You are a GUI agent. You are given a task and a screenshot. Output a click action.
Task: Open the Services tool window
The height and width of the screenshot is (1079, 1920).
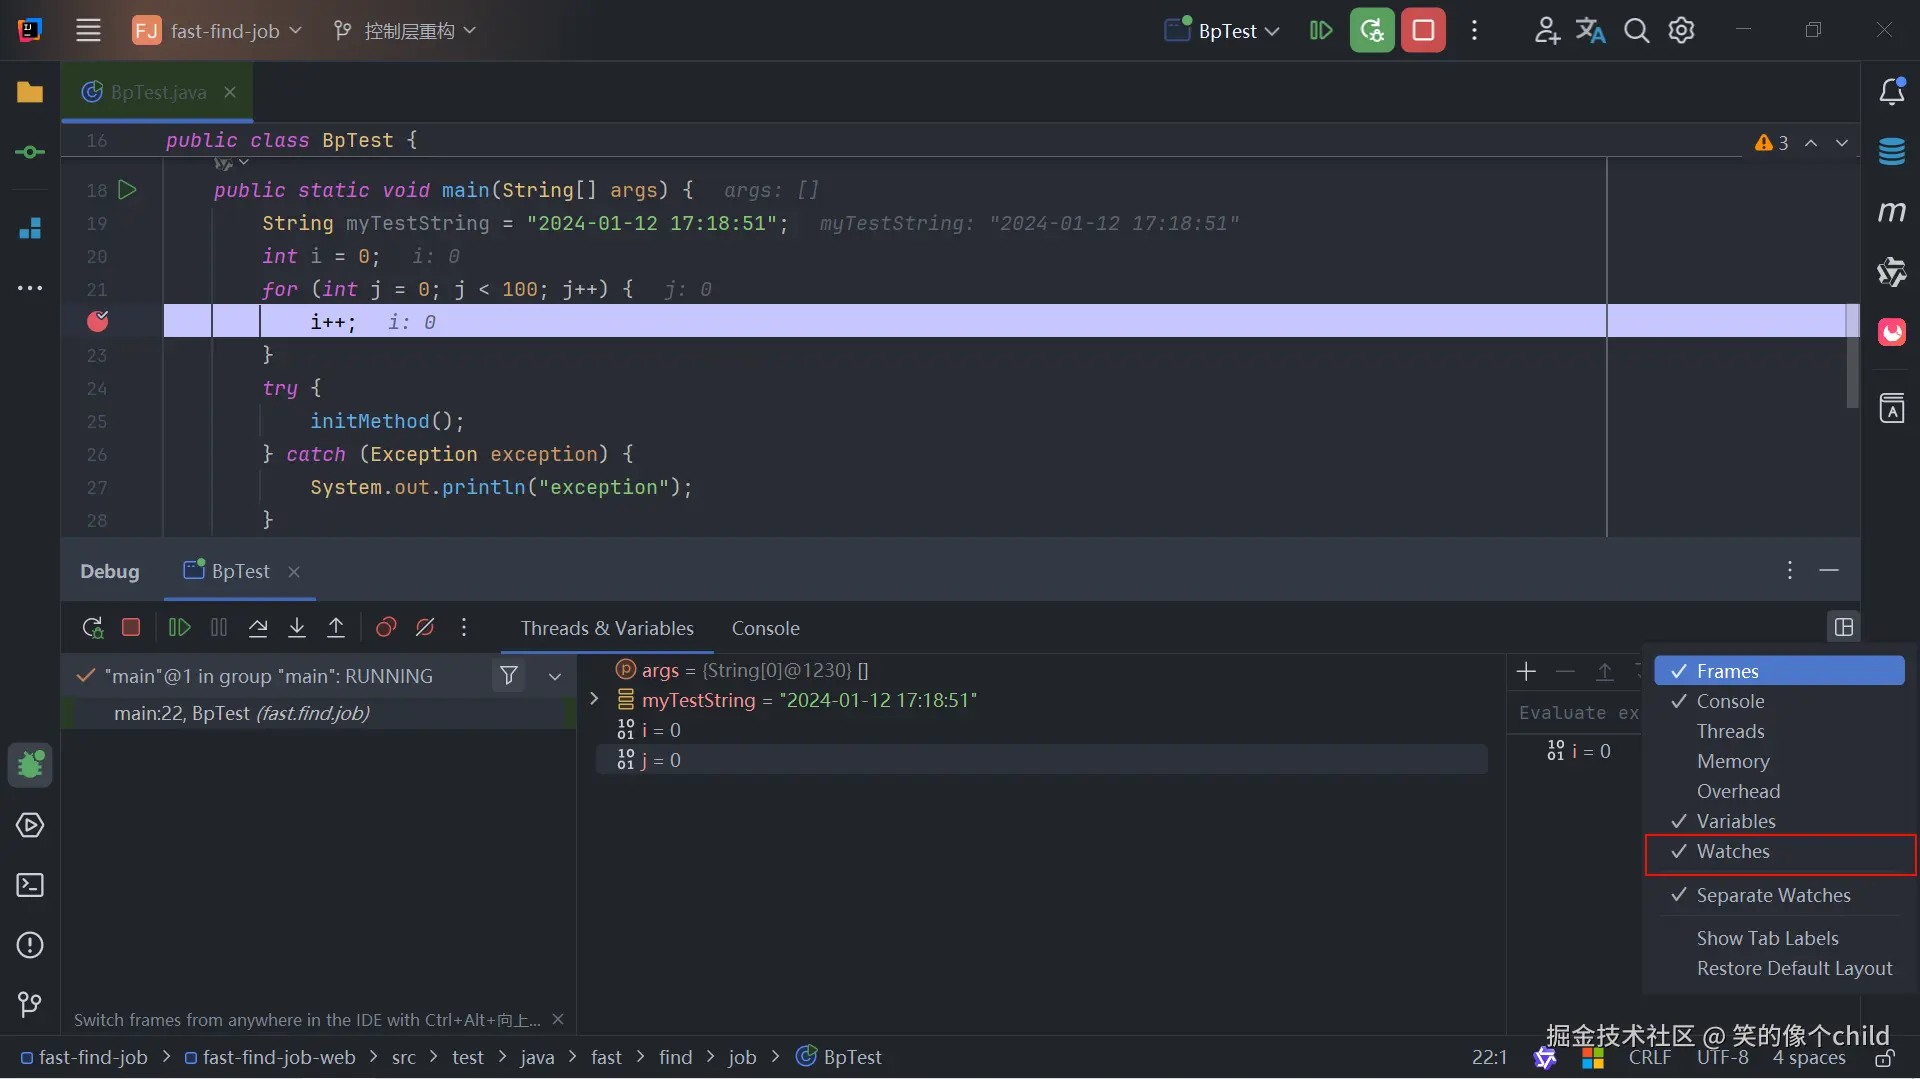click(30, 825)
